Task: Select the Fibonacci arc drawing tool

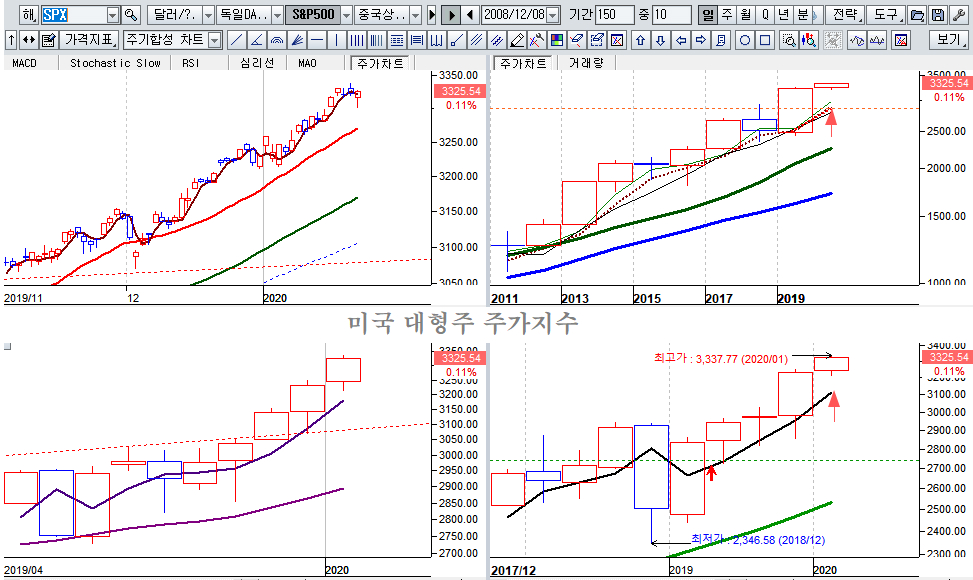Action: 277,40
